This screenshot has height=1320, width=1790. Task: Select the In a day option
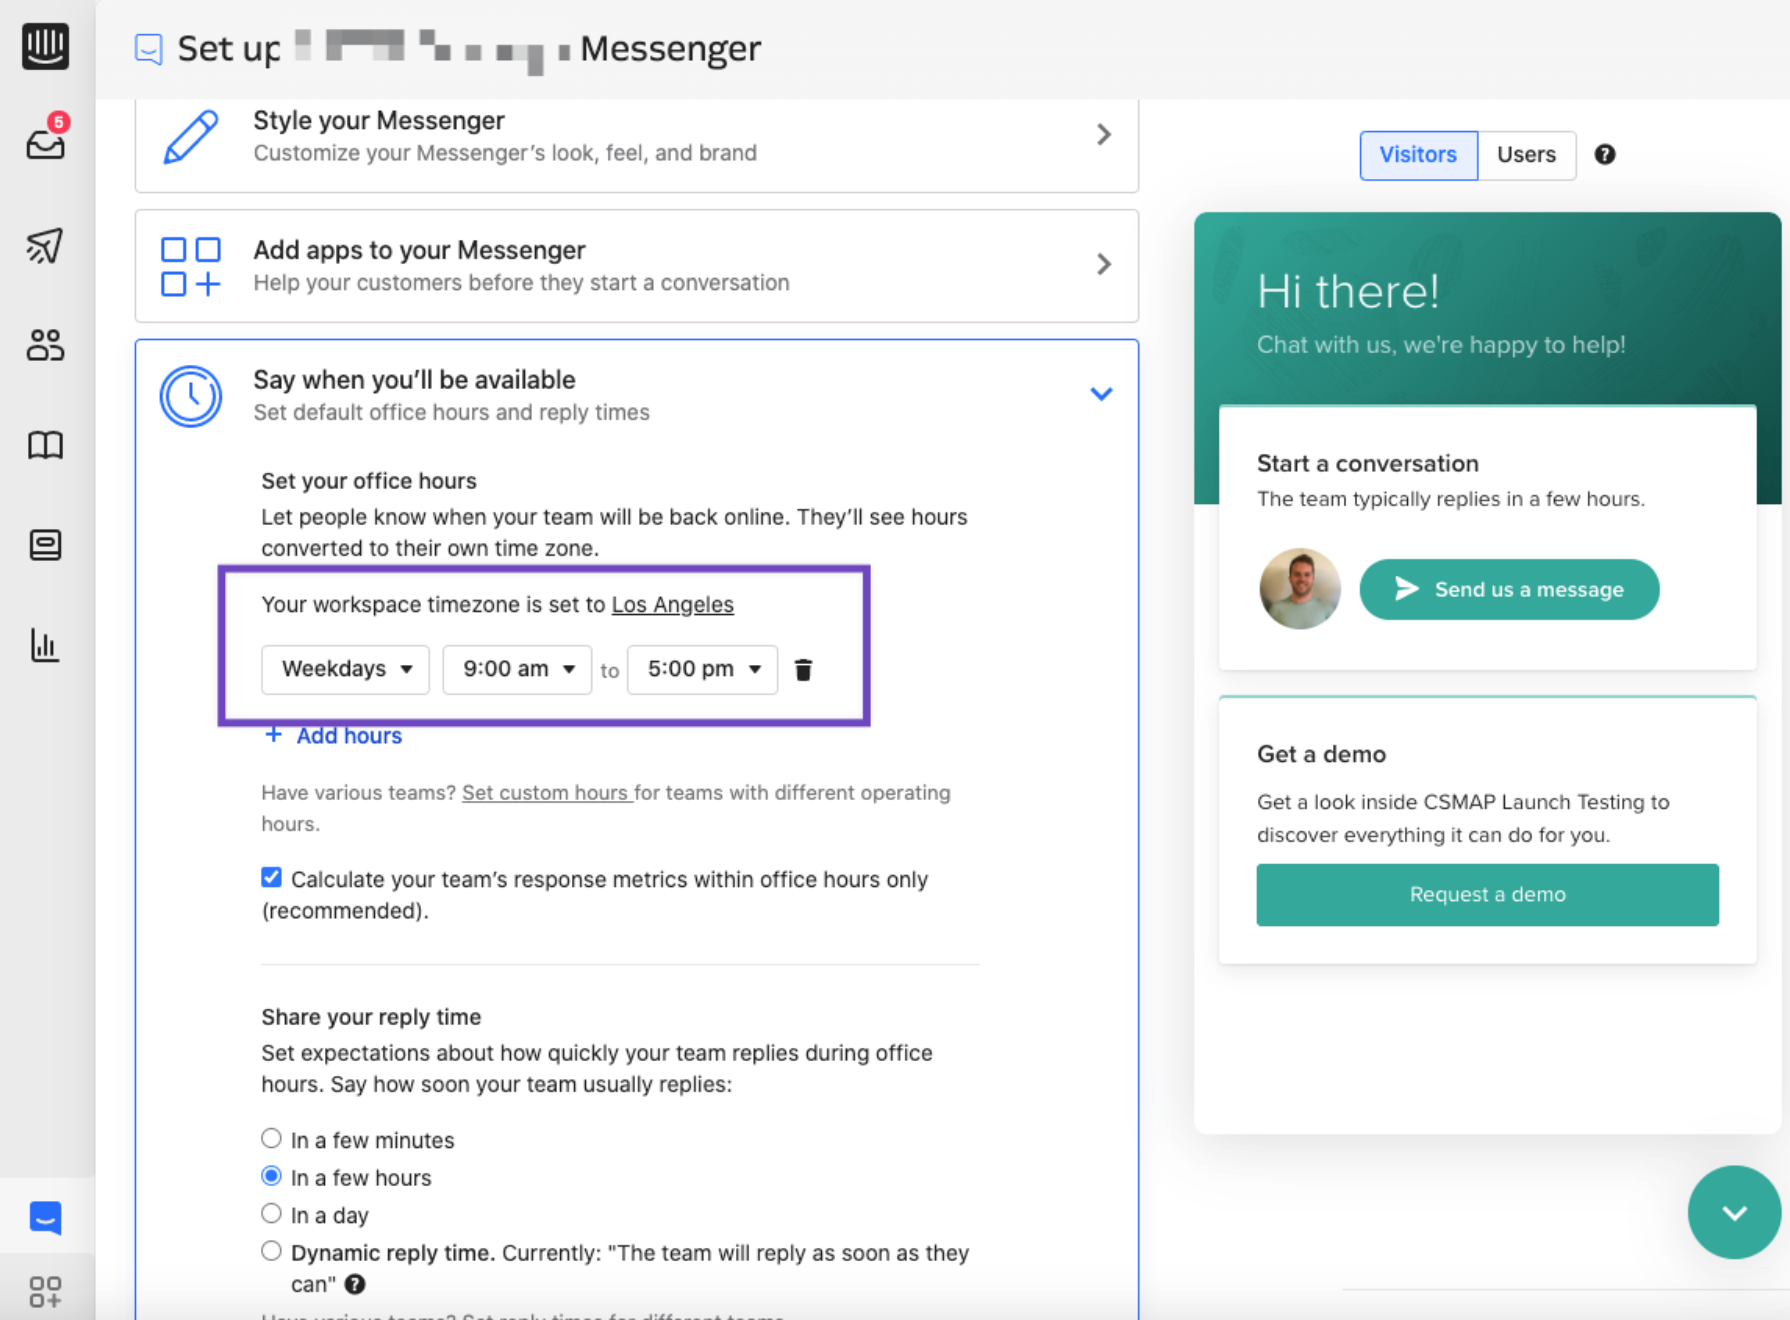271,1213
